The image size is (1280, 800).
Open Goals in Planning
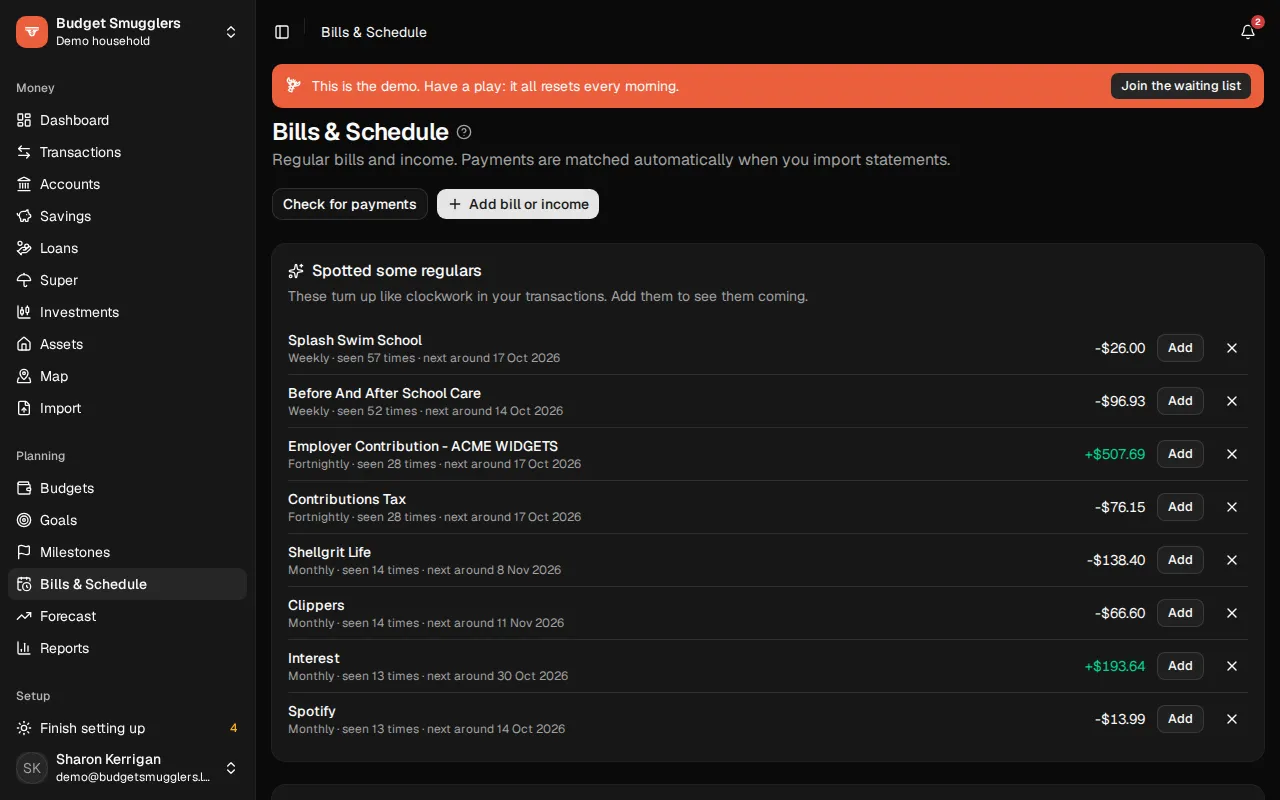click(127, 520)
